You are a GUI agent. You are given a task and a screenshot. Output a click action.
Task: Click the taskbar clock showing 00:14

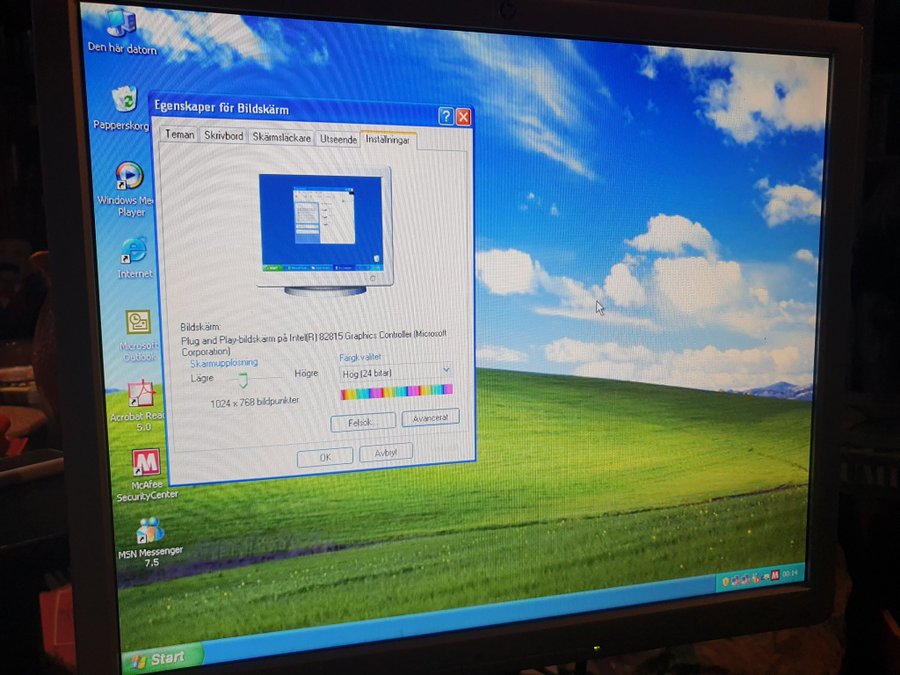[790, 573]
